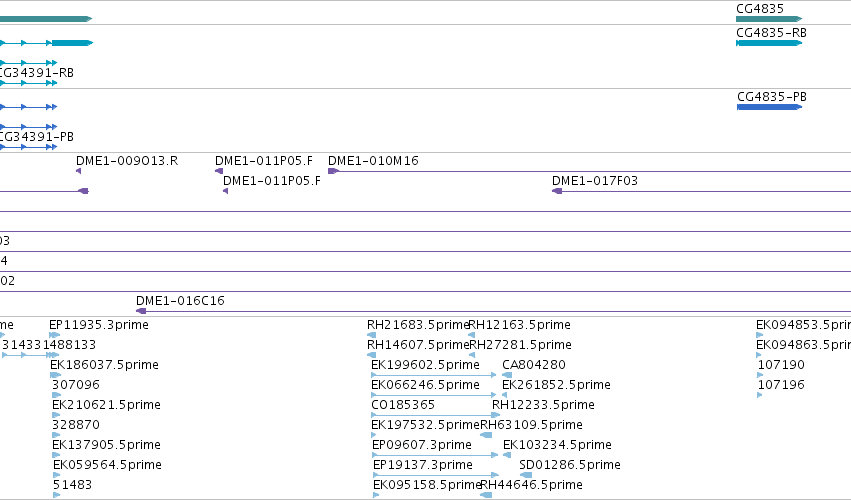The height and width of the screenshot is (500, 851).
Task: Click the EK210621.5prime label
Action: 106,405
